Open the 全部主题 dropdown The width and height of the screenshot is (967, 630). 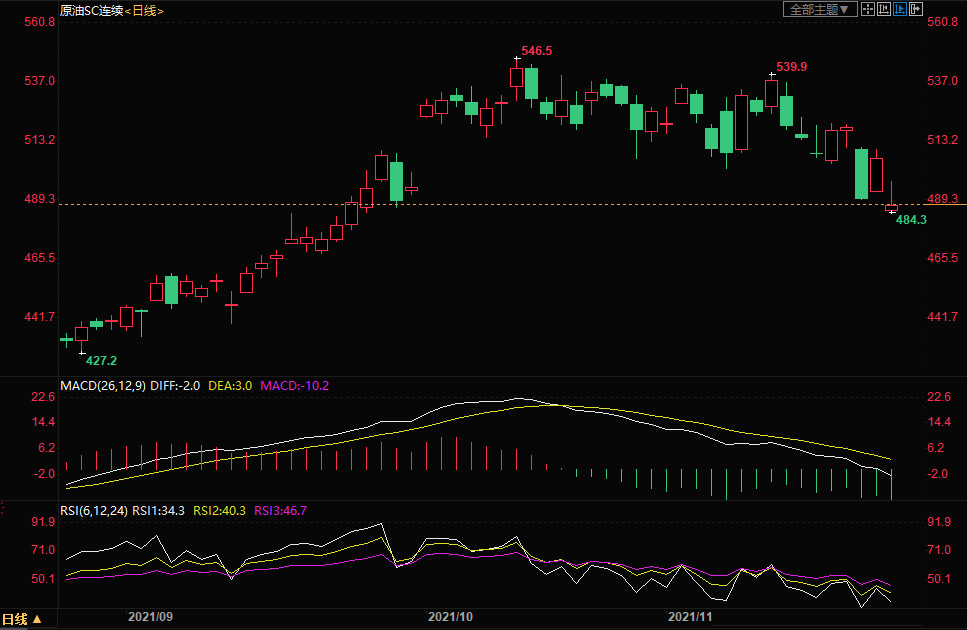(820, 9)
